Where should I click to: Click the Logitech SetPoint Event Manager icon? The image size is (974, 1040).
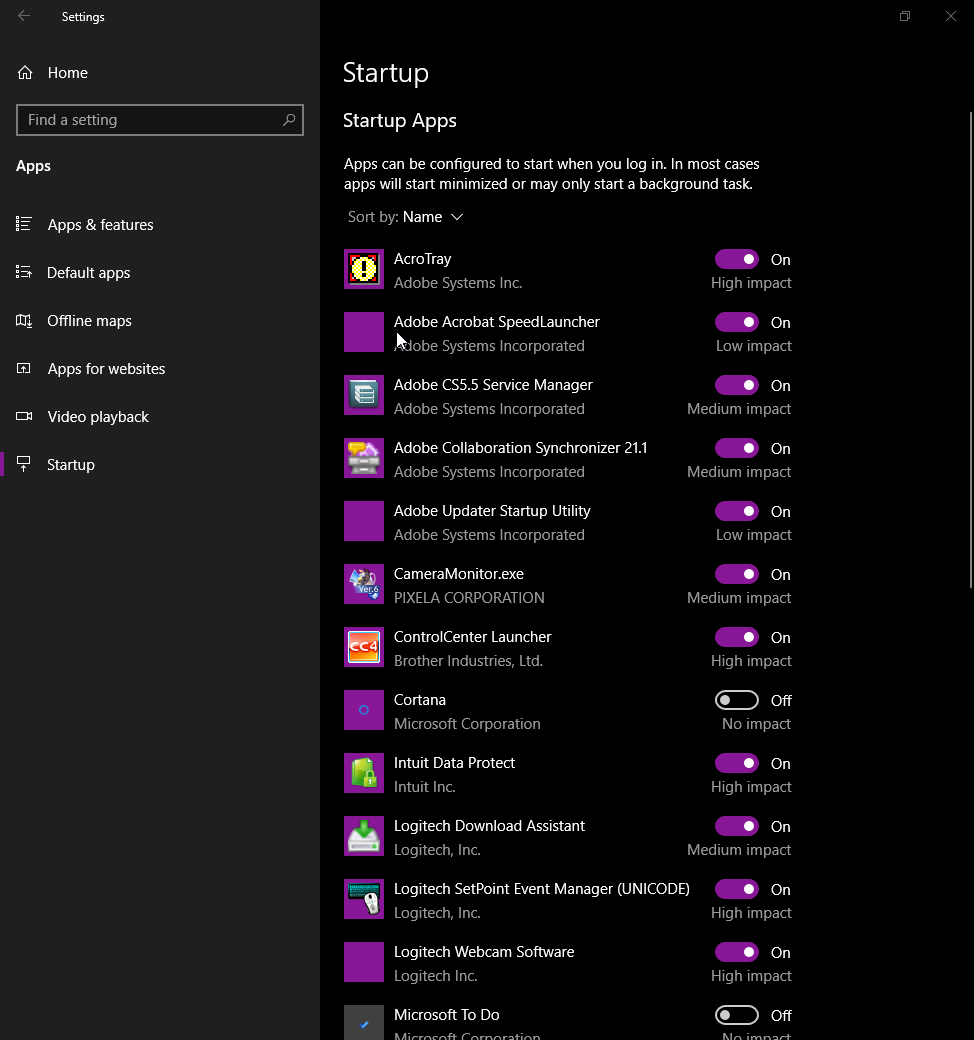click(364, 899)
